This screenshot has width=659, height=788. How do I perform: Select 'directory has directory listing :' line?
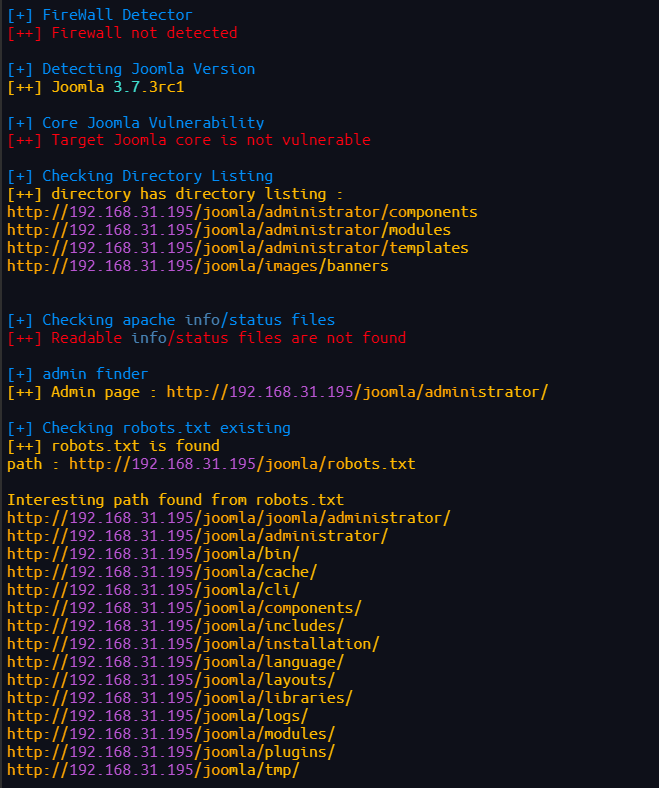click(175, 194)
